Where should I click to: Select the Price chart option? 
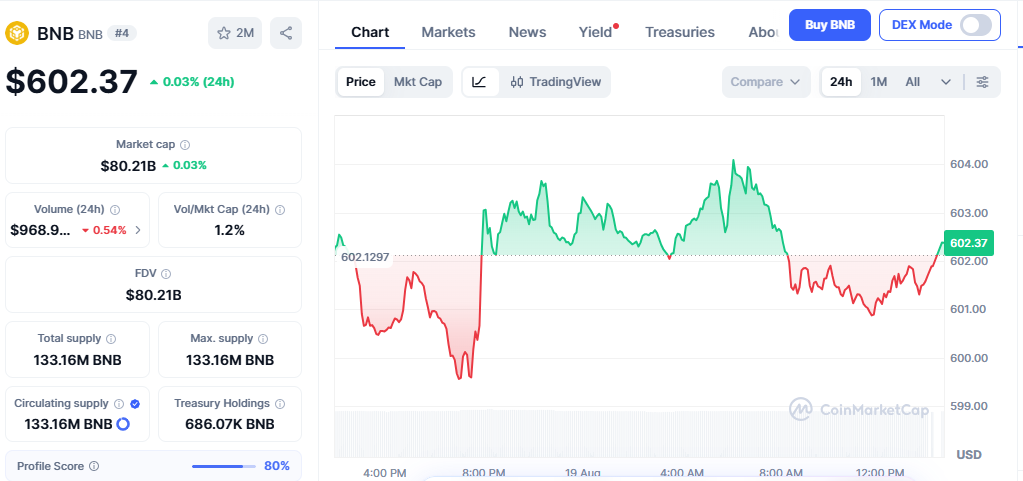361,82
